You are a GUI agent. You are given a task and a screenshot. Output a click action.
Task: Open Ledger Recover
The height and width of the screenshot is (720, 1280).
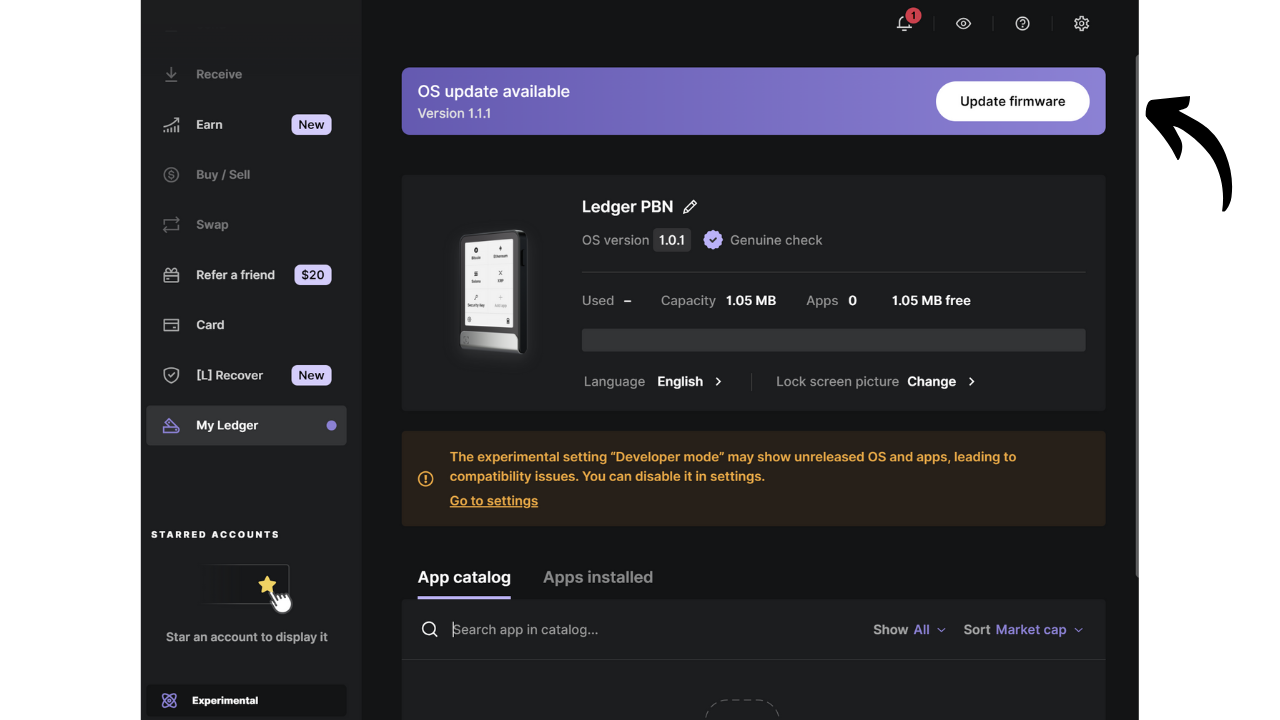tap(229, 375)
